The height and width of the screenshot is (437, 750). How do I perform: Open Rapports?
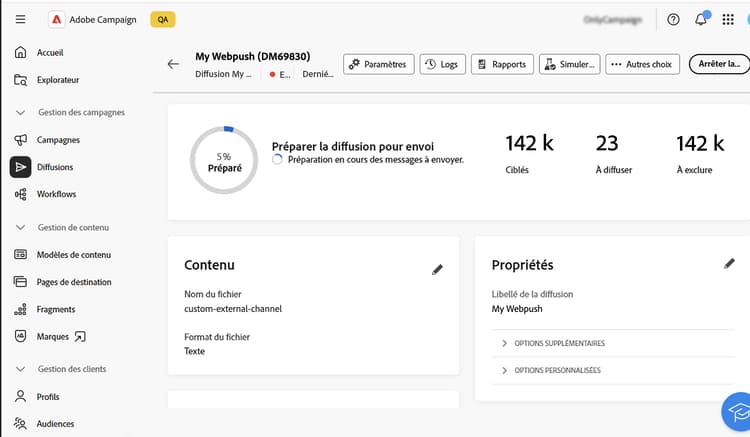pyautogui.click(x=502, y=64)
